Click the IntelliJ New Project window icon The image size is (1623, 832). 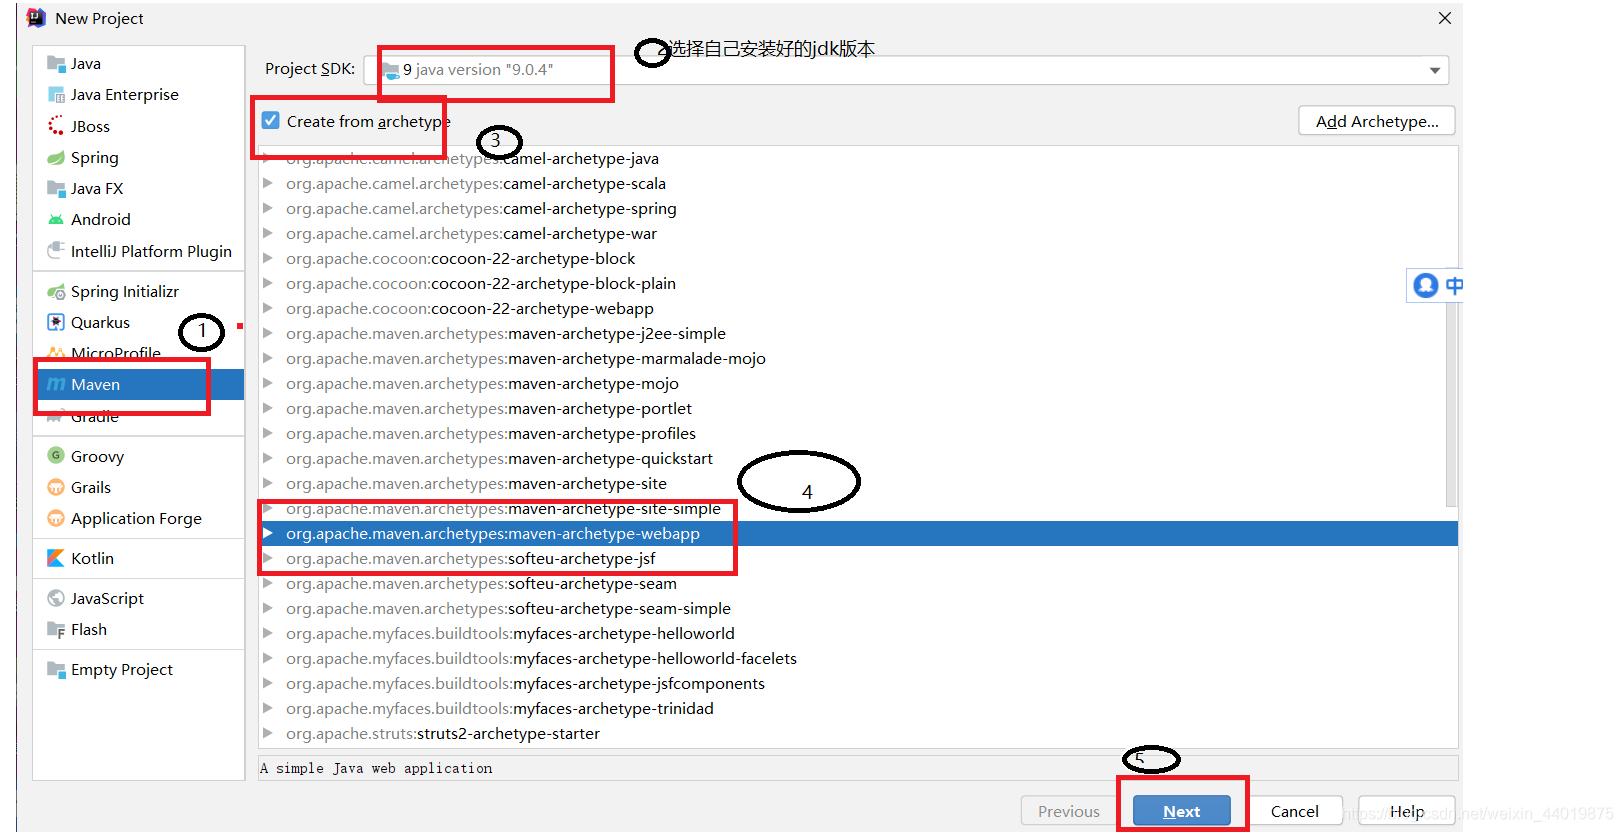pyautogui.click(x=36, y=18)
